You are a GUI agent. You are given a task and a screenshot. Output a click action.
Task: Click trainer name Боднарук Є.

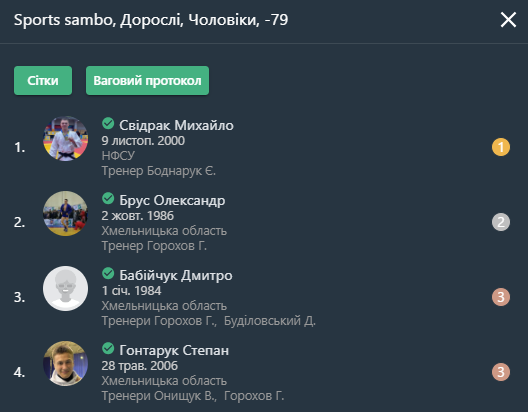coord(181,171)
